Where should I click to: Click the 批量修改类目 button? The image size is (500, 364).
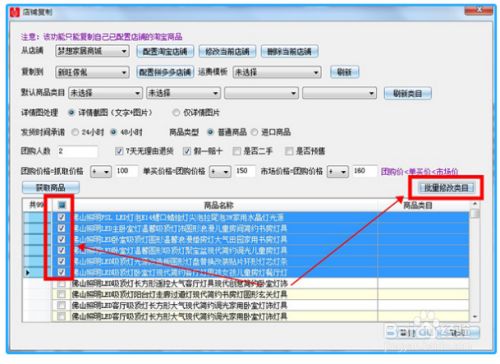tap(446, 188)
